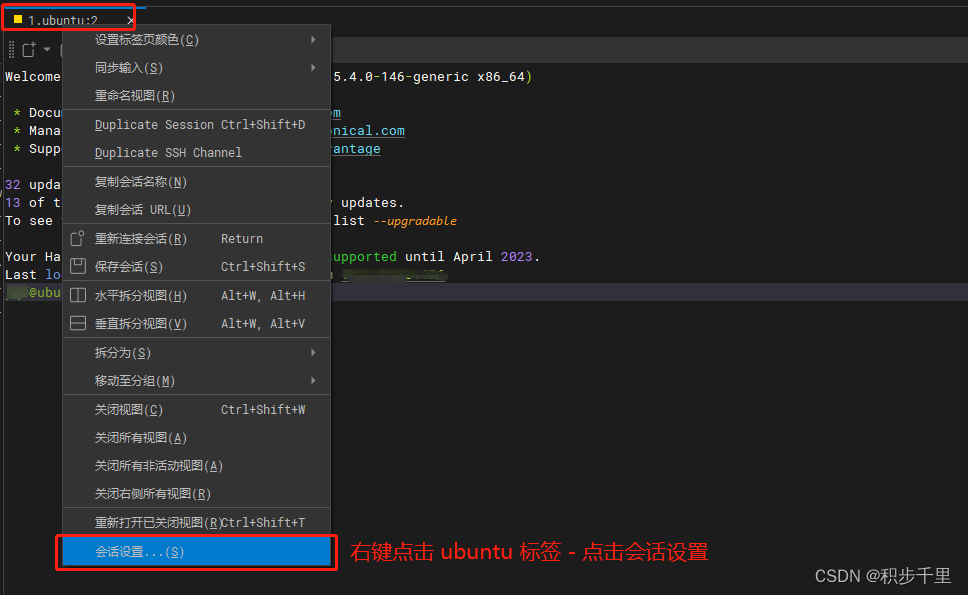968x595 pixels.
Task: Click the save session floppy icon
Action: [78, 266]
